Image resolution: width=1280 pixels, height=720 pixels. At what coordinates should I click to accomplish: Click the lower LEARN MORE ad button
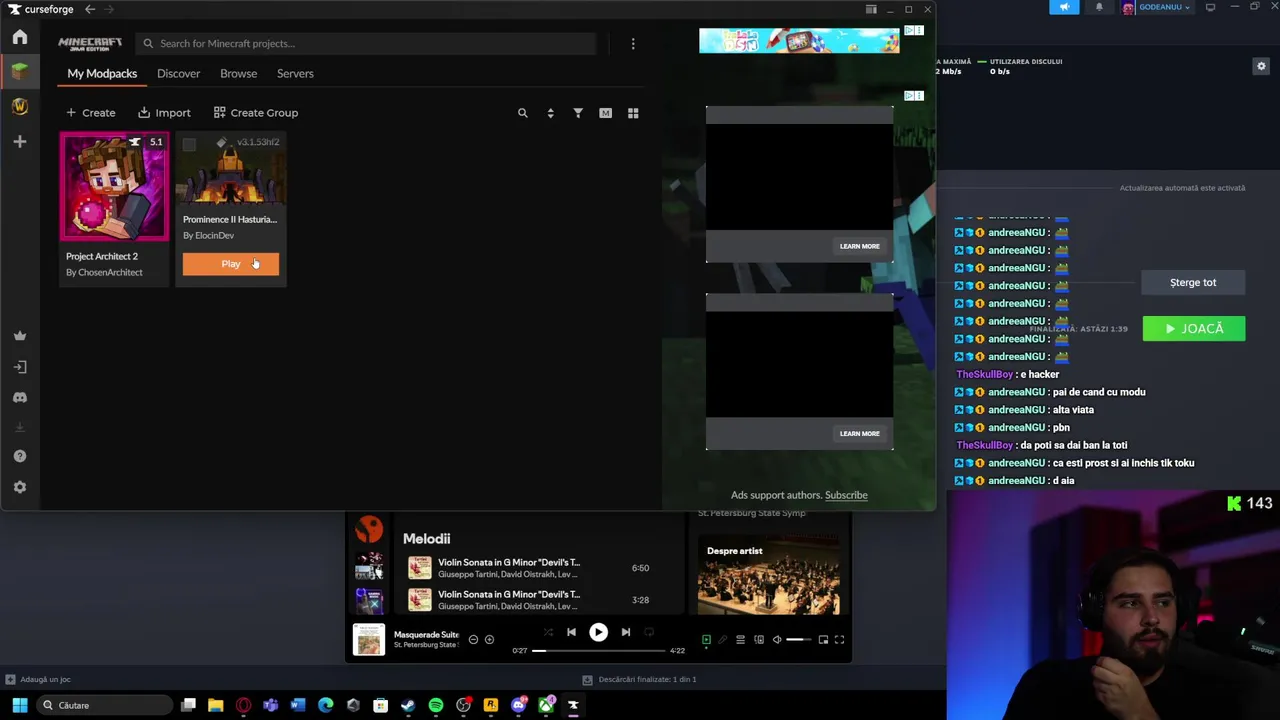[x=860, y=433]
